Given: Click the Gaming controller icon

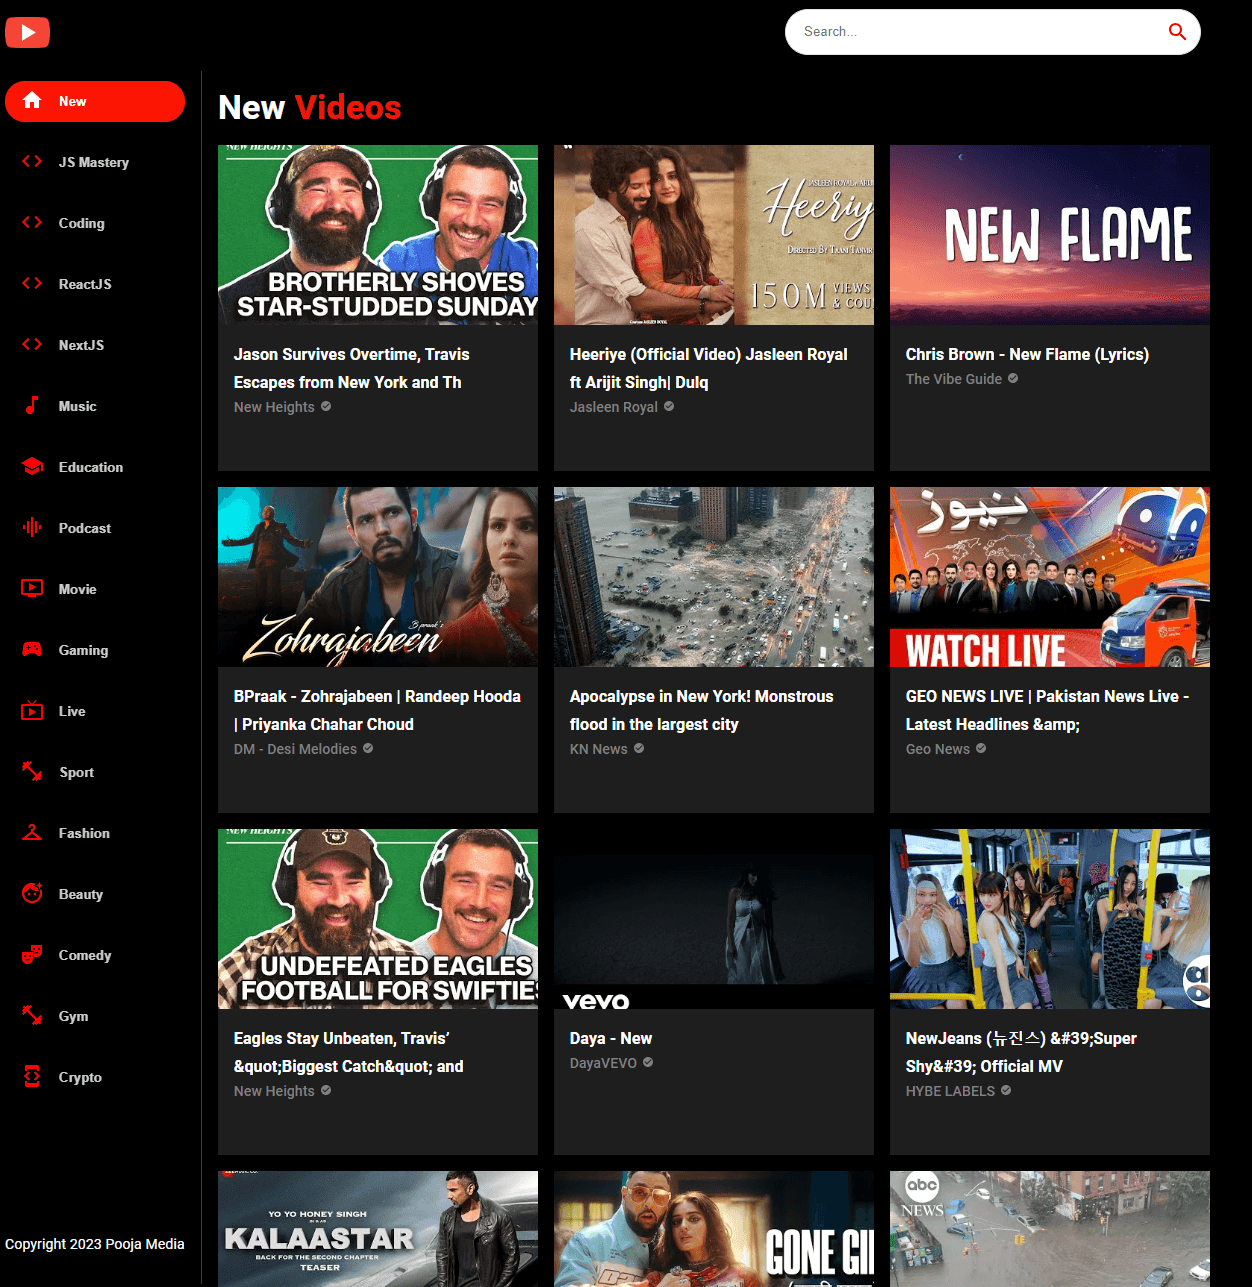Looking at the screenshot, I should pyautogui.click(x=32, y=649).
